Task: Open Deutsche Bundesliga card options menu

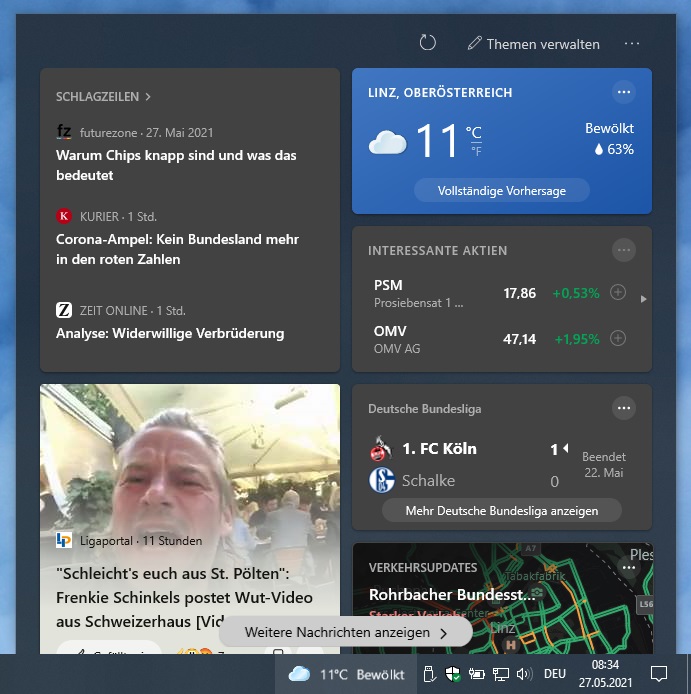Action: (624, 408)
